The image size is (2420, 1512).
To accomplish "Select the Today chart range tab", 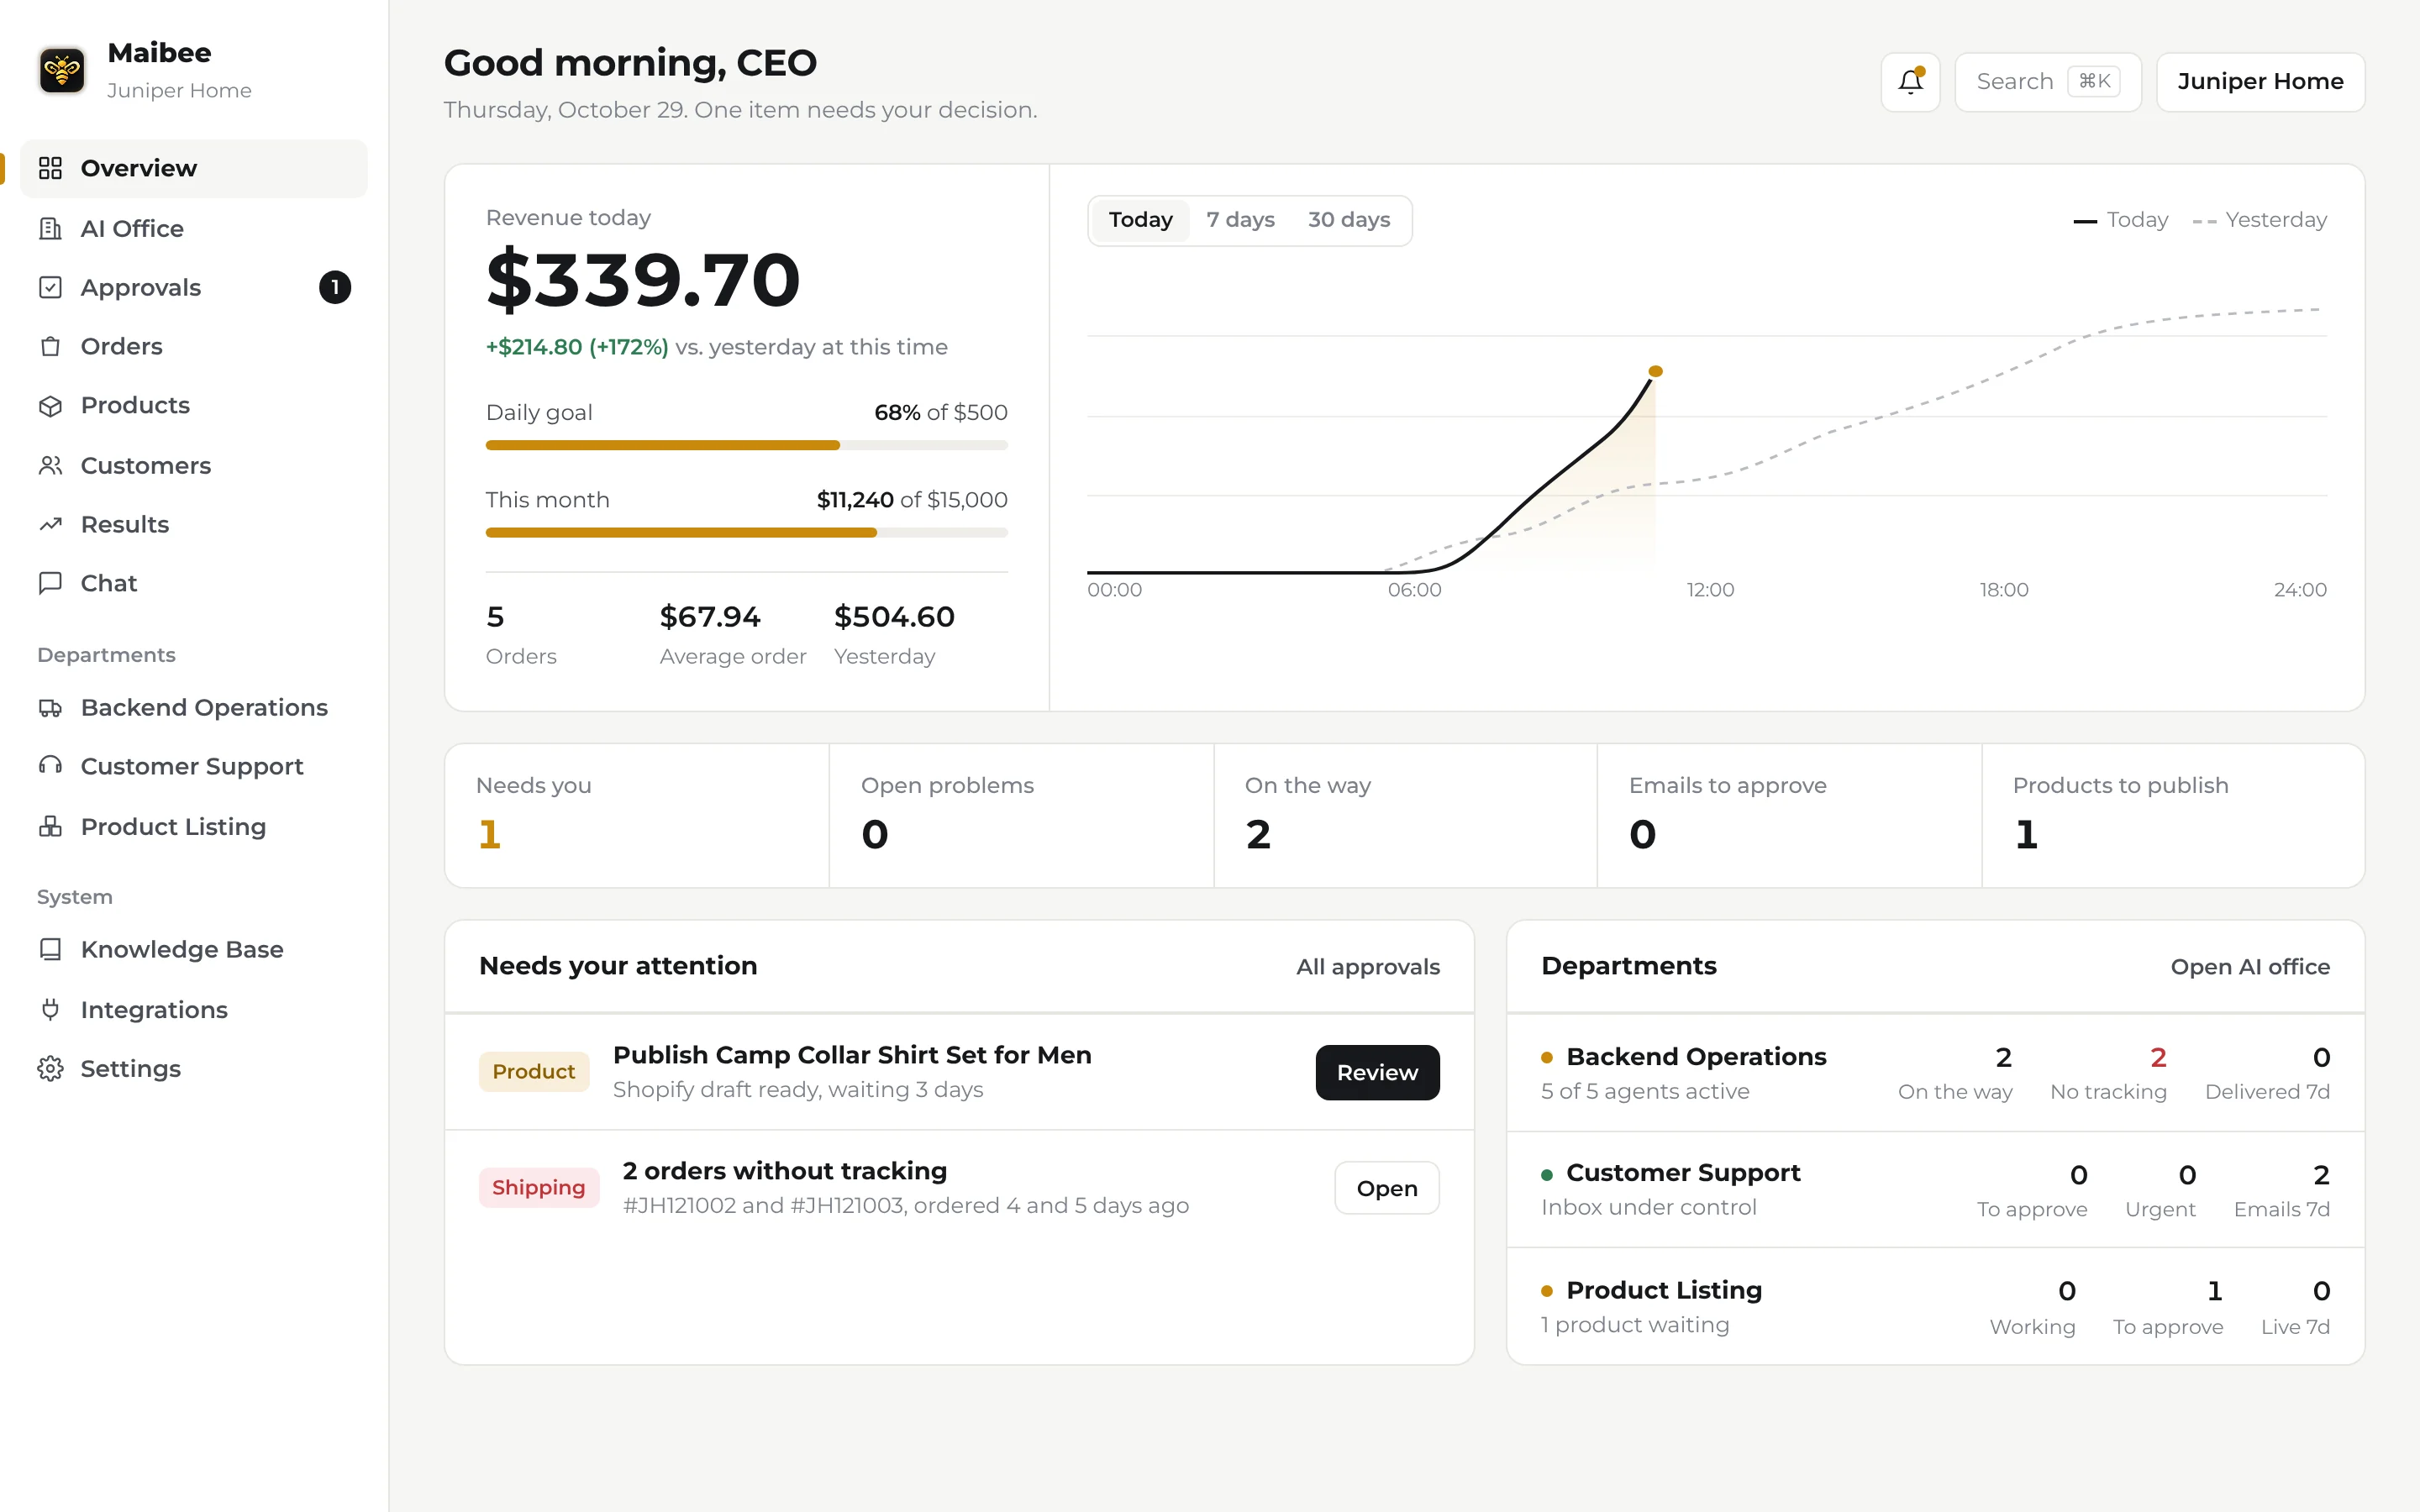I will (1140, 220).
